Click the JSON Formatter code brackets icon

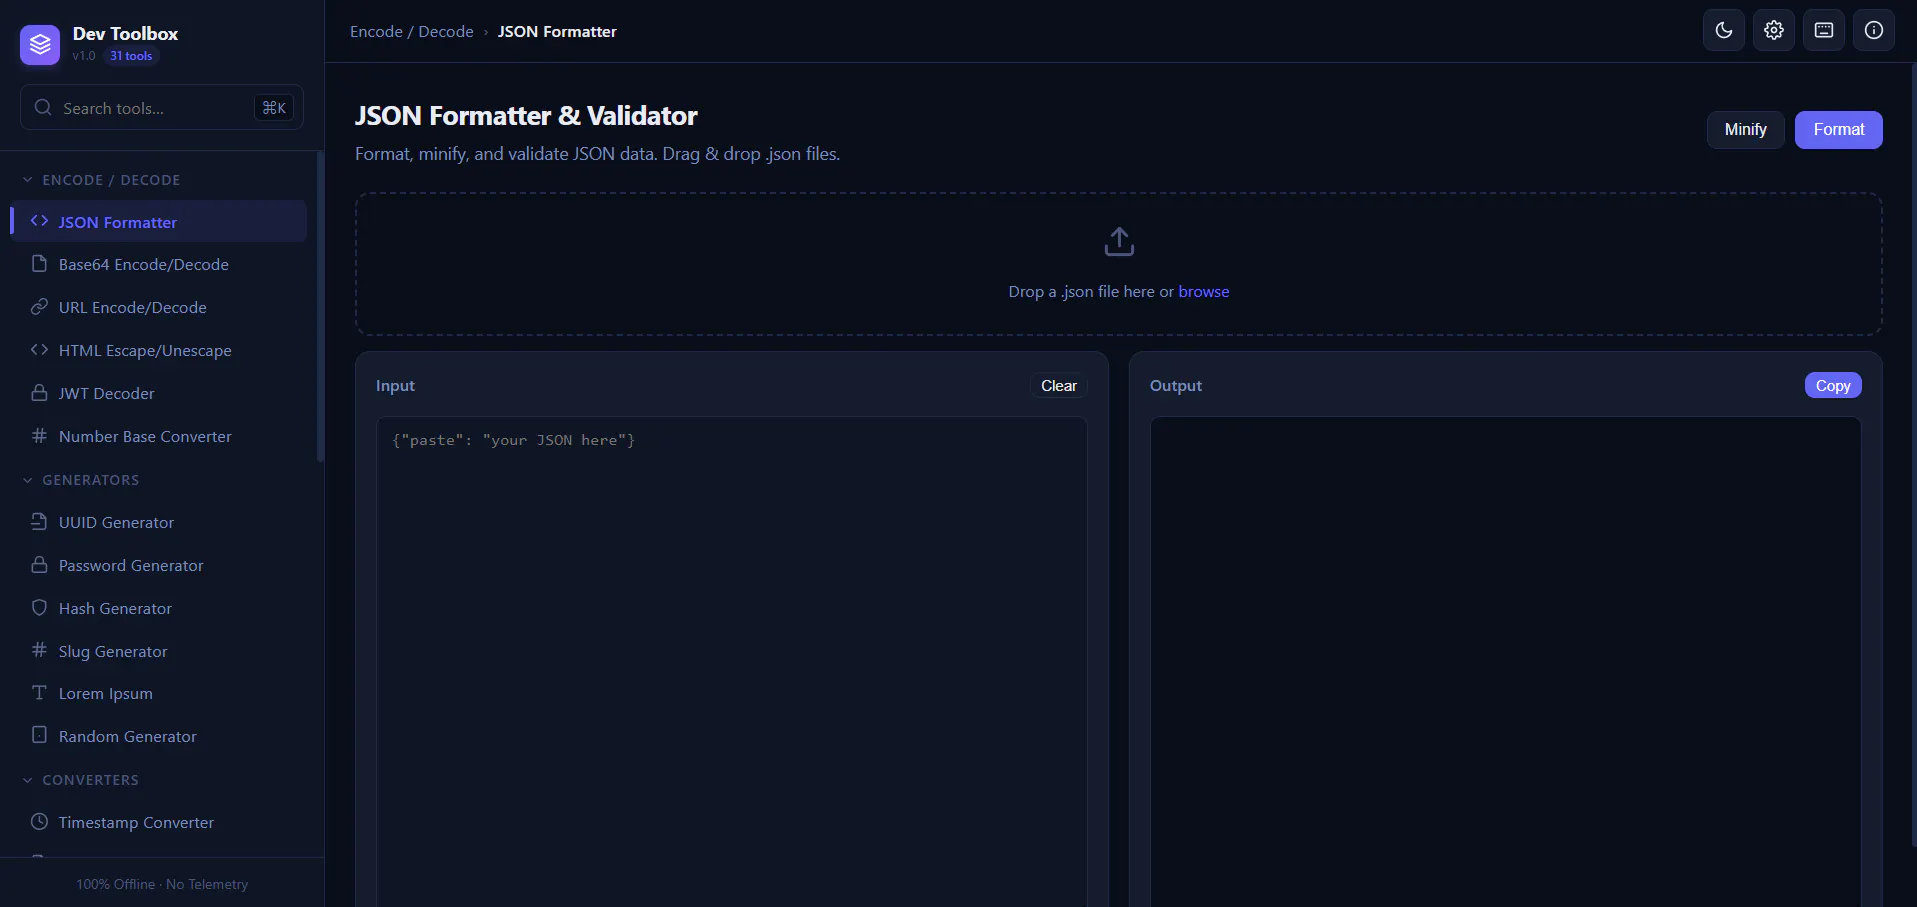click(39, 221)
